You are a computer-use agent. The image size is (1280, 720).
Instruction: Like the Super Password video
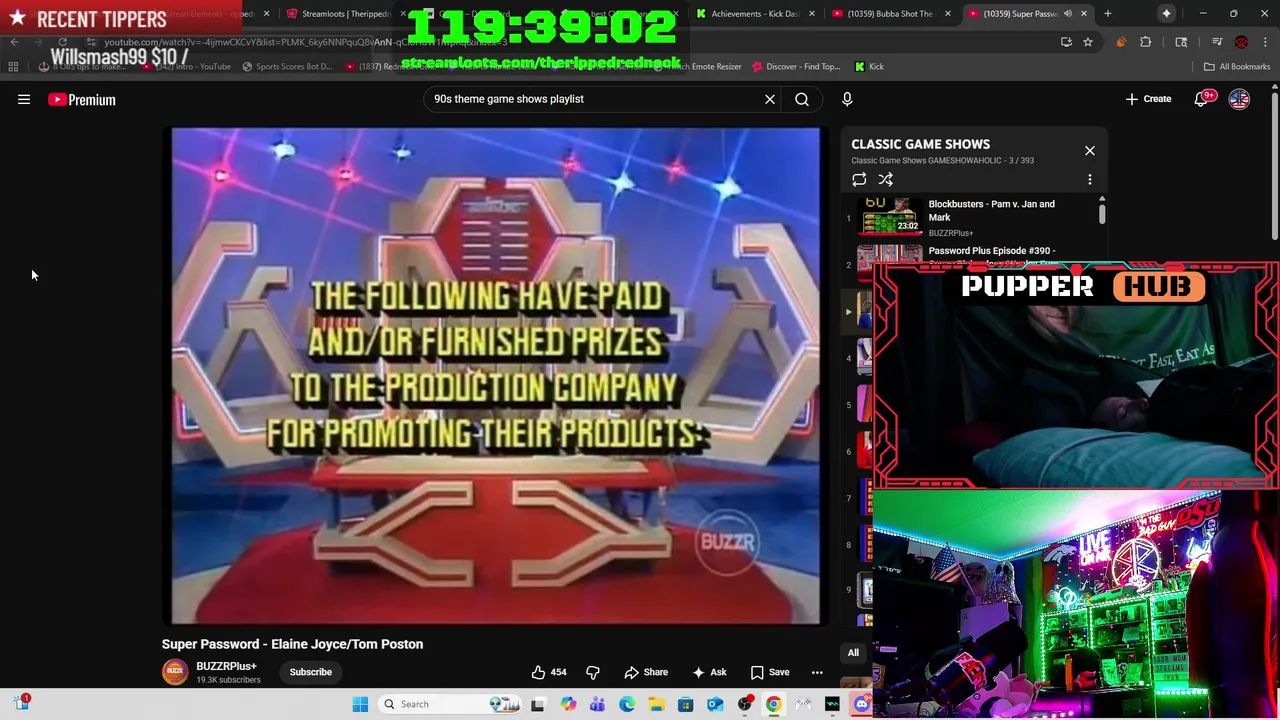[548, 672]
